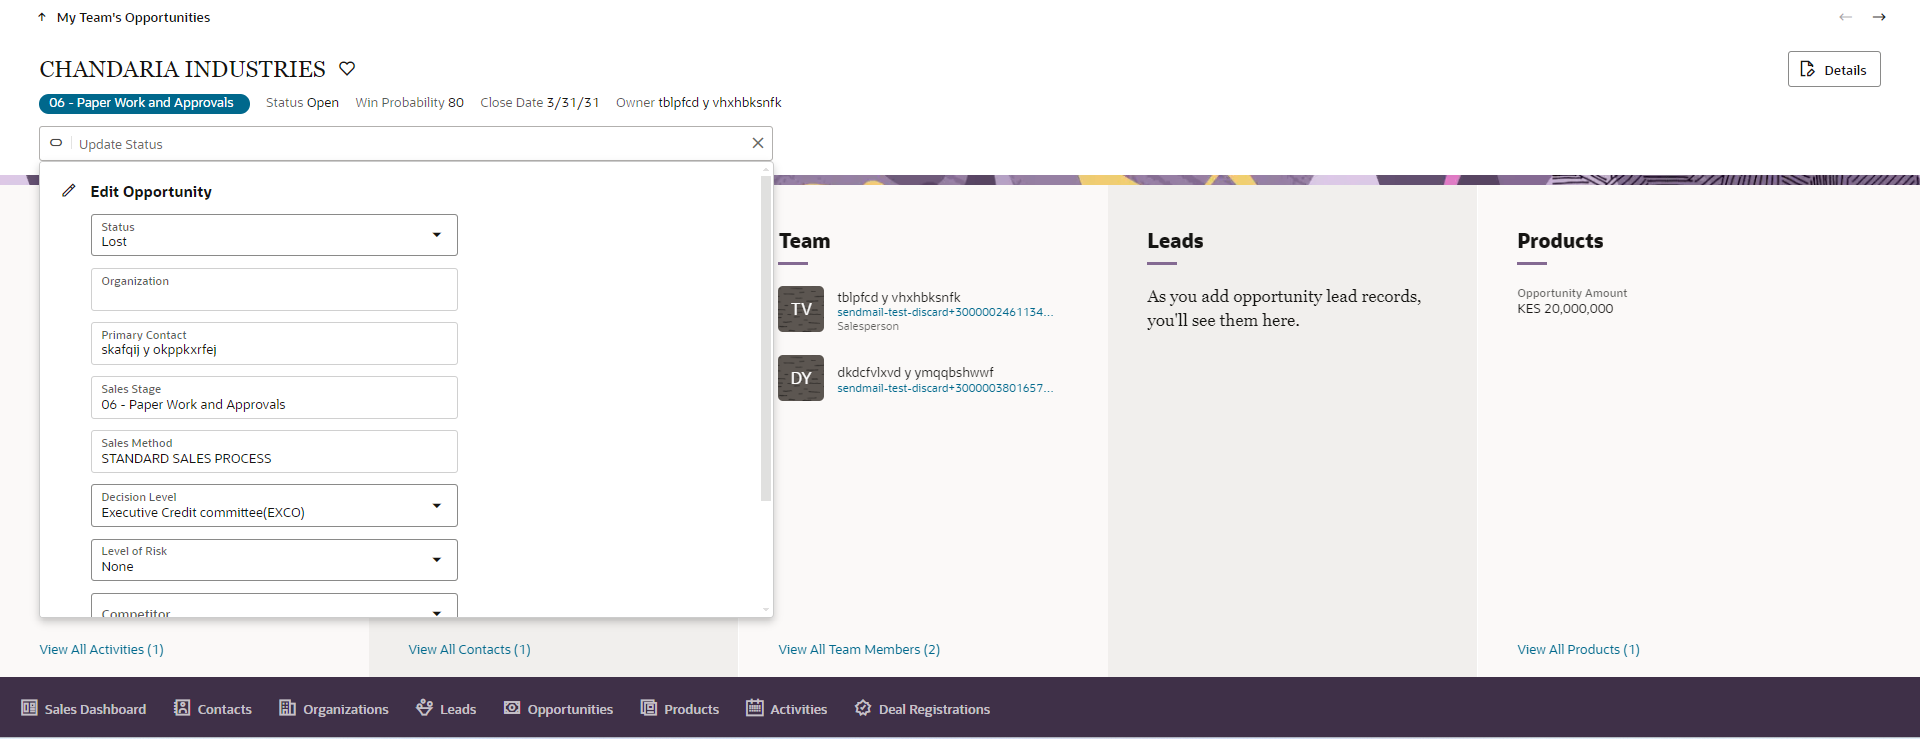Click the pencil icon beside Edit Opportunity

coord(68,191)
